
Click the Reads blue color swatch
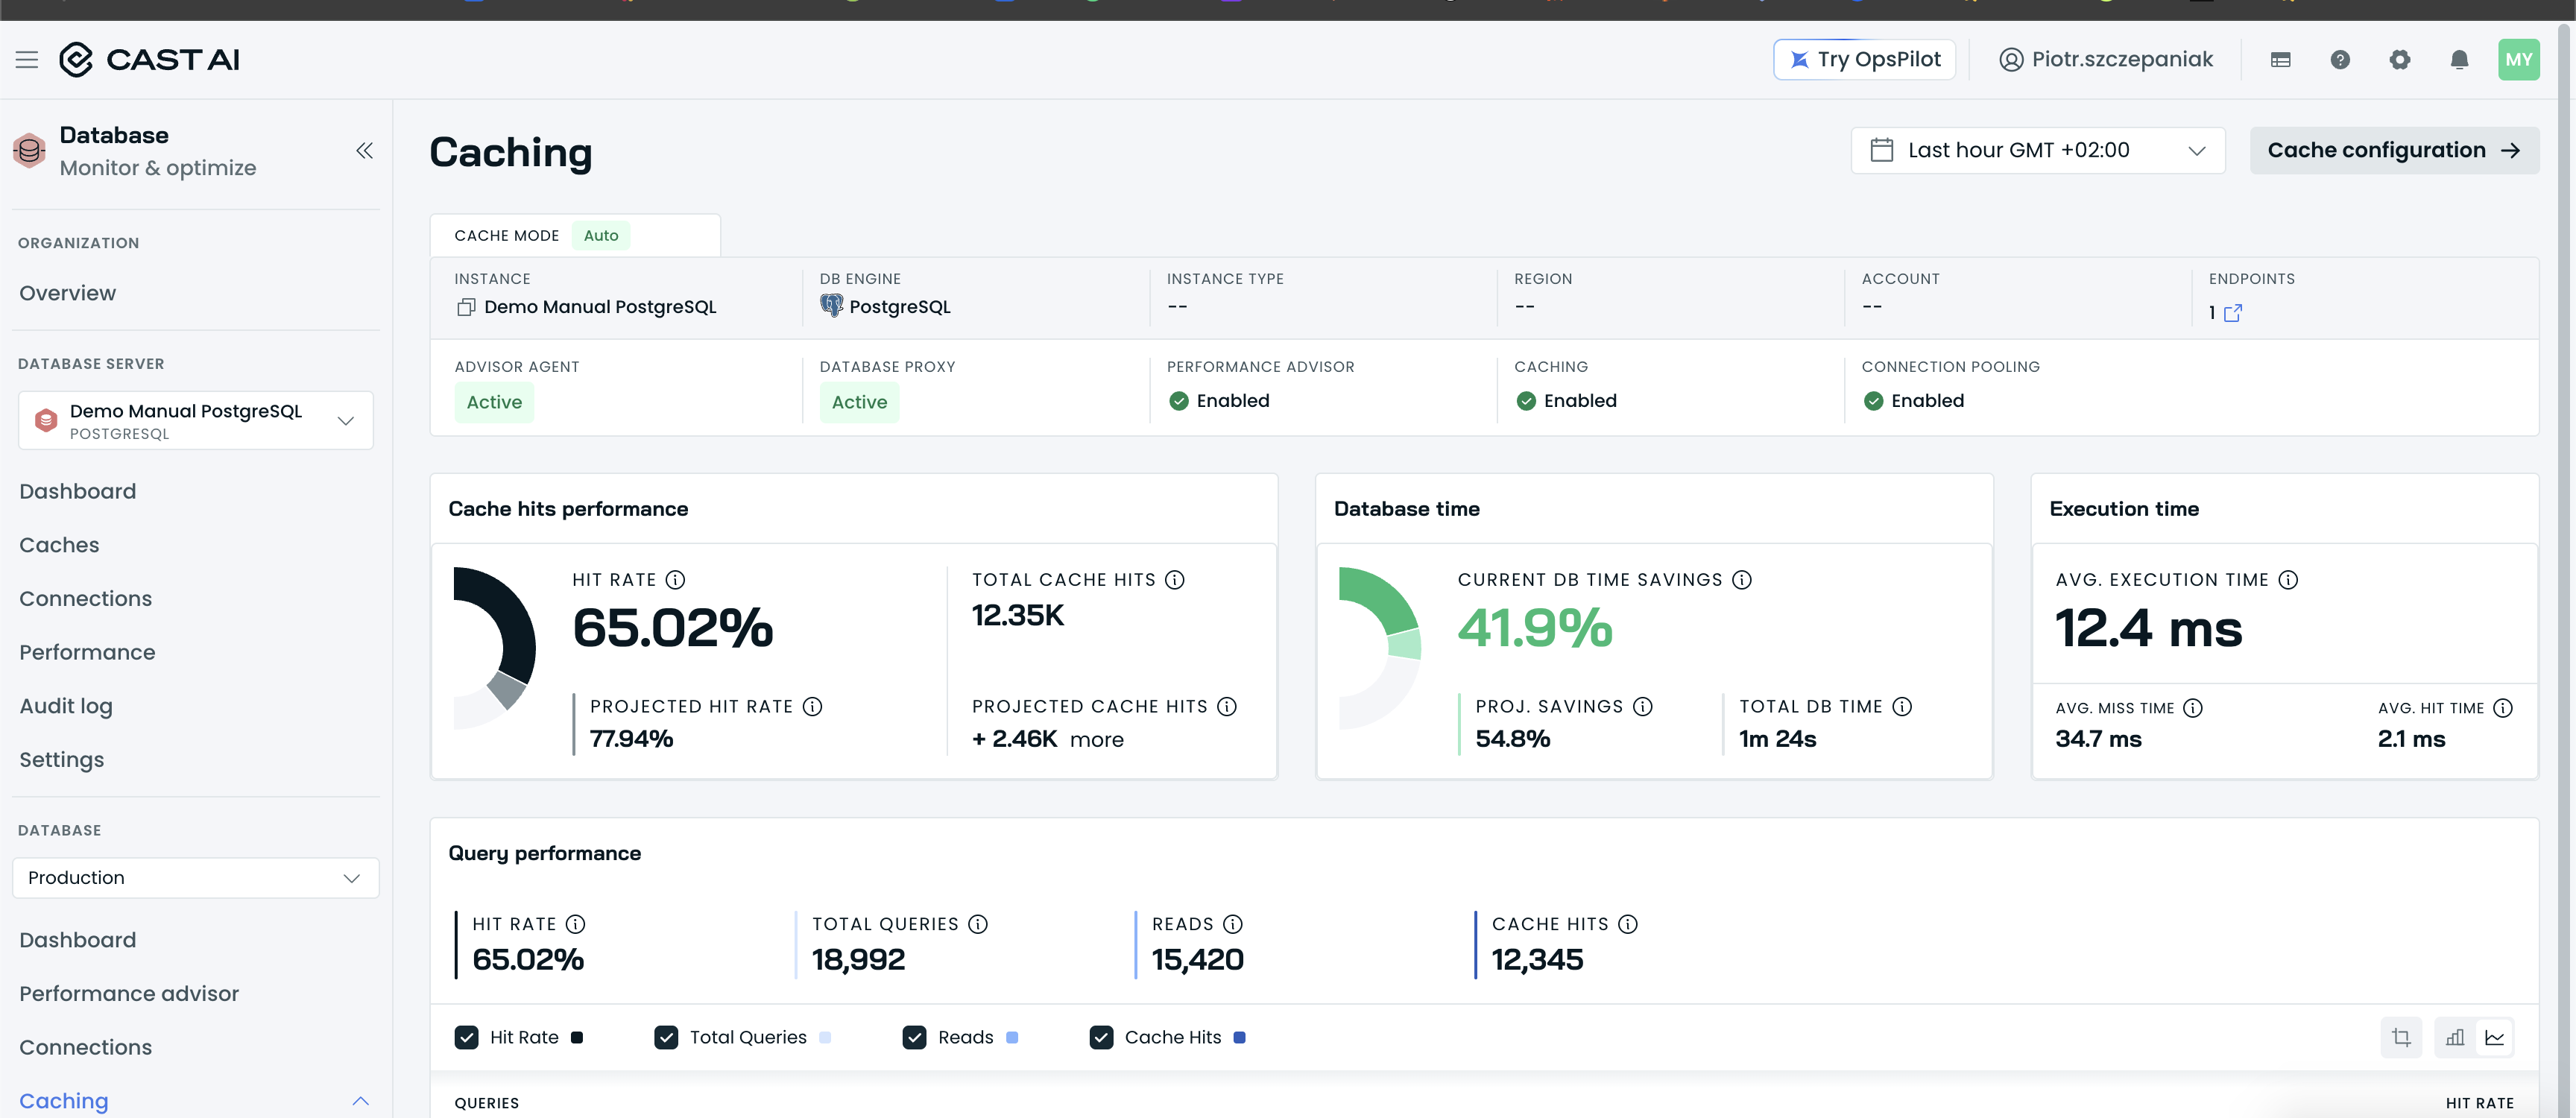point(1012,1038)
